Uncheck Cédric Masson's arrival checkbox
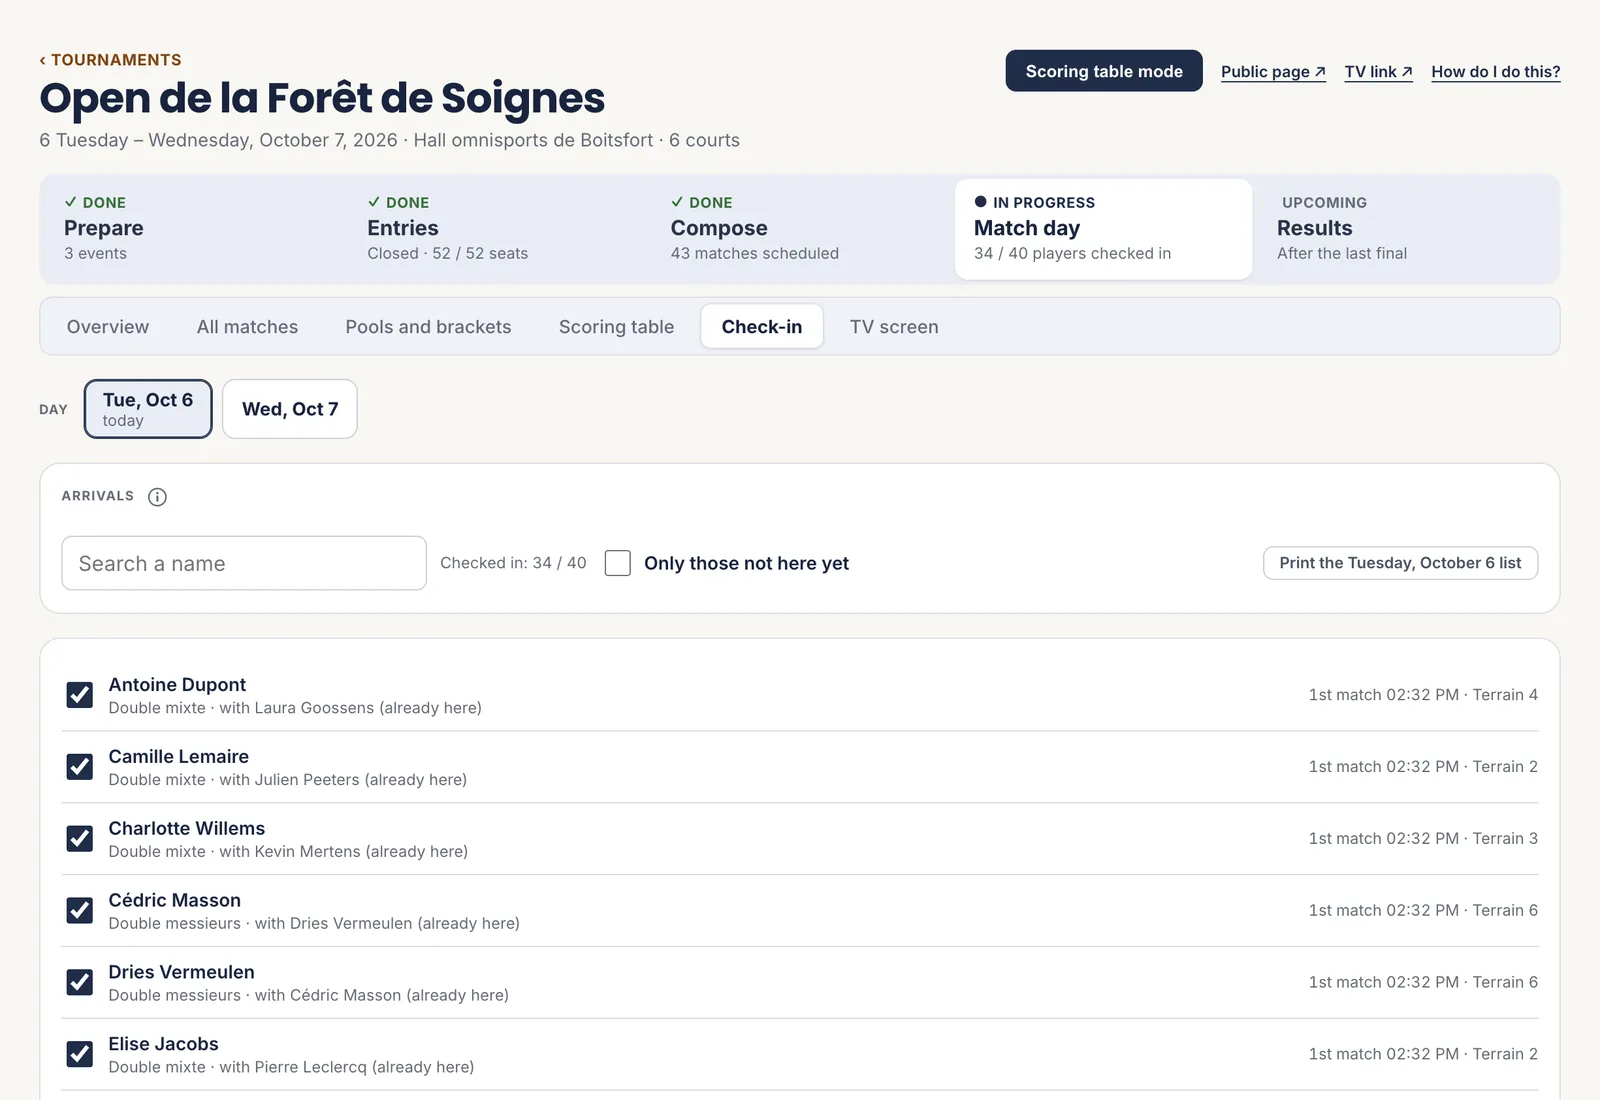This screenshot has height=1100, width=1600. pyautogui.click(x=80, y=911)
